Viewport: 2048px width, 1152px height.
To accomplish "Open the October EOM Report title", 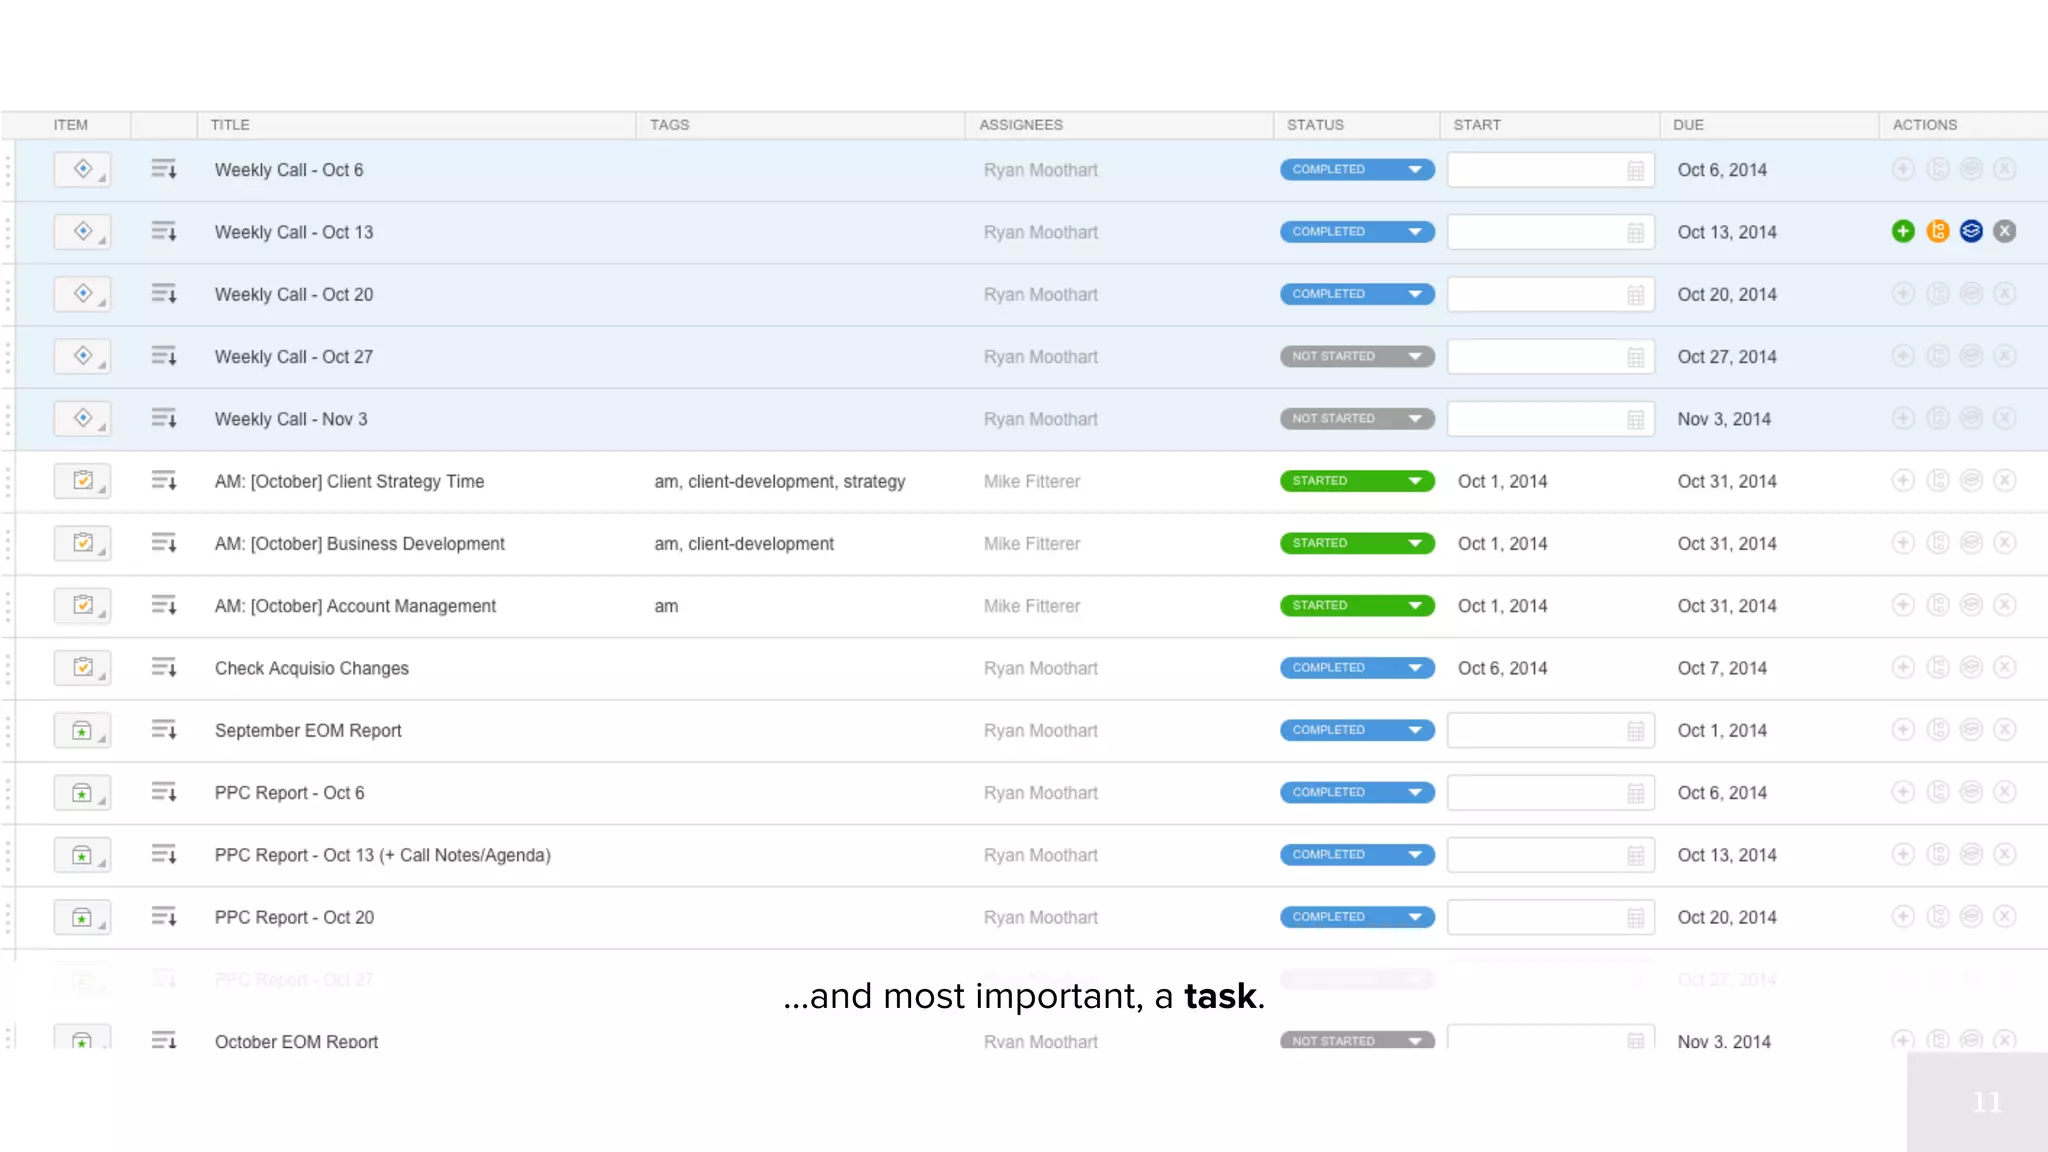I will (x=296, y=1041).
